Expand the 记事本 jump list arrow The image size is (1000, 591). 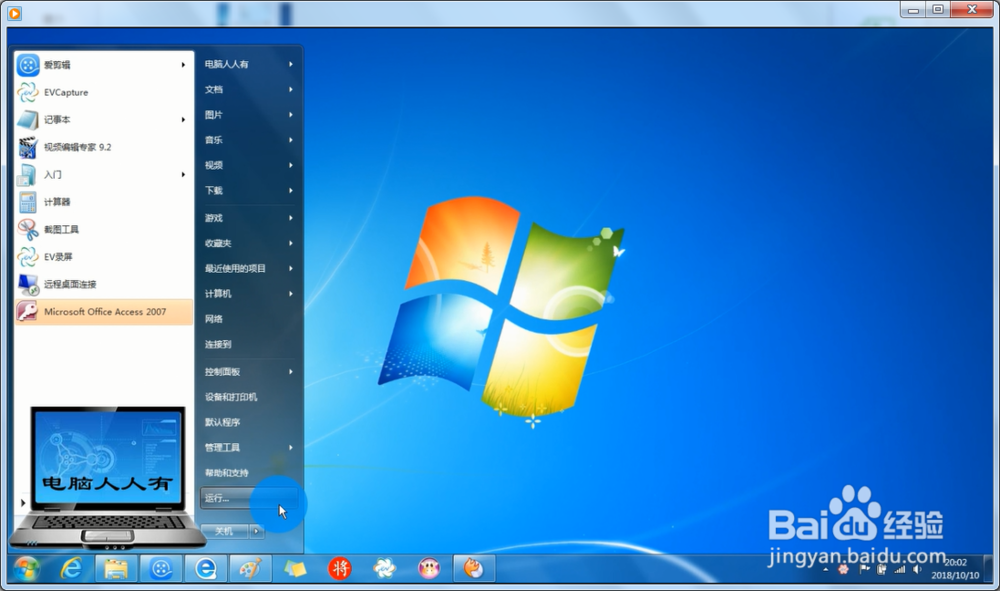183,120
